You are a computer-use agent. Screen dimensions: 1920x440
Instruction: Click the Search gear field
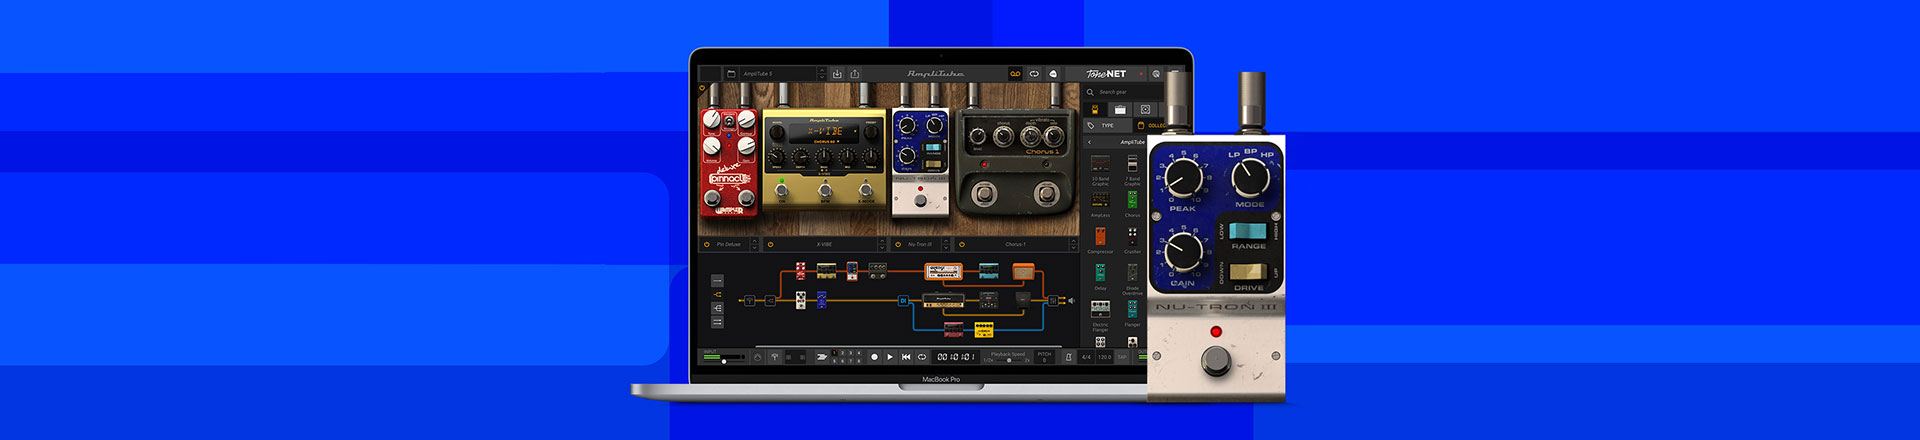[x=1122, y=92]
